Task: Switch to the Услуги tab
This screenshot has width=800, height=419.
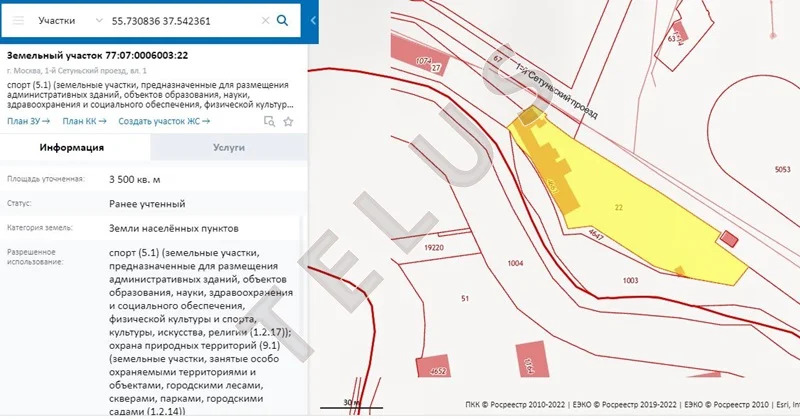Action: (x=227, y=147)
